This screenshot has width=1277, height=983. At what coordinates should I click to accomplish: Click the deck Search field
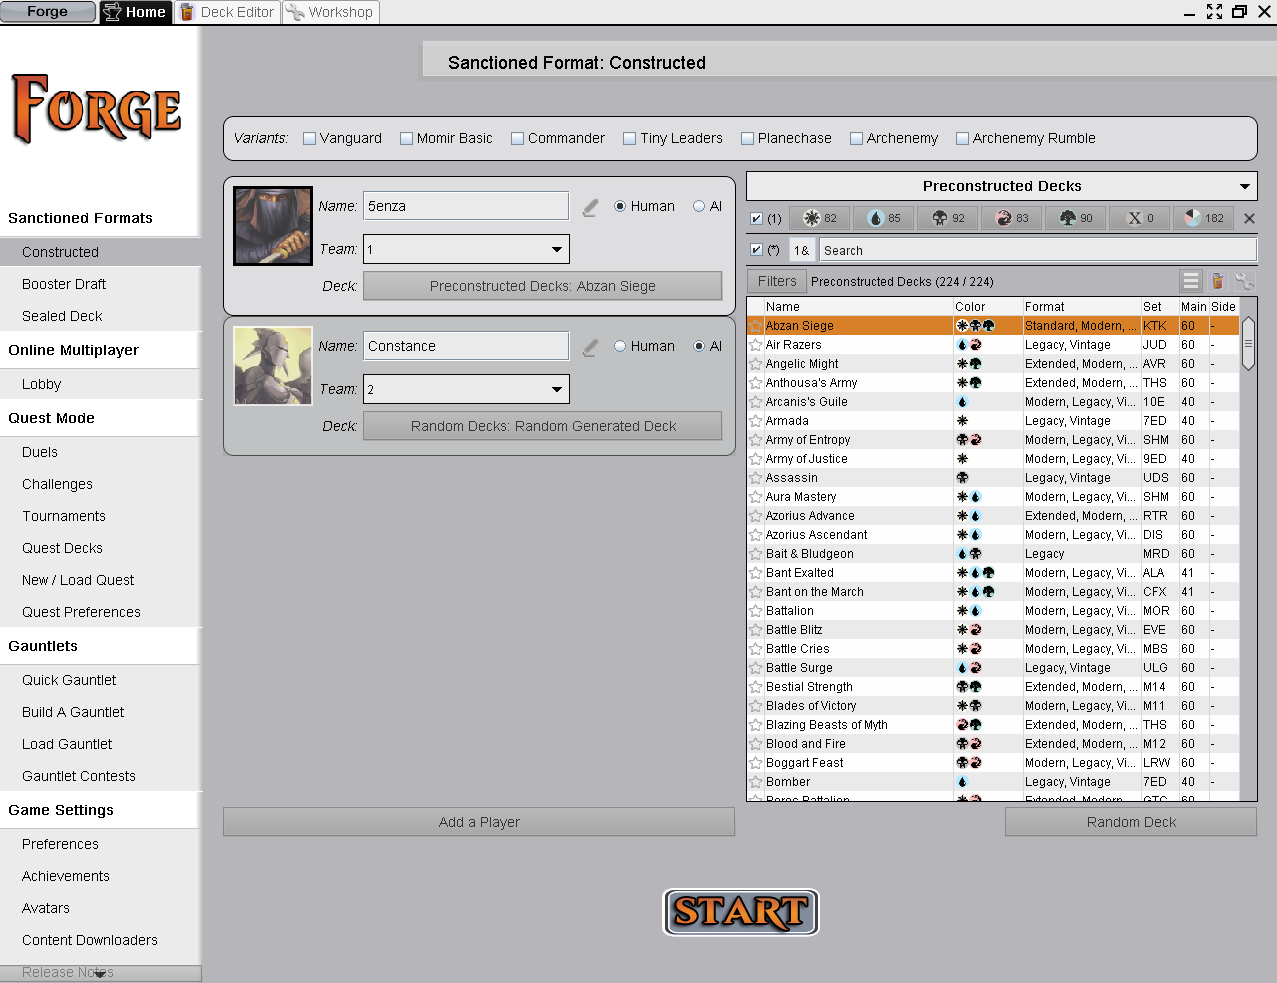(x=1036, y=250)
